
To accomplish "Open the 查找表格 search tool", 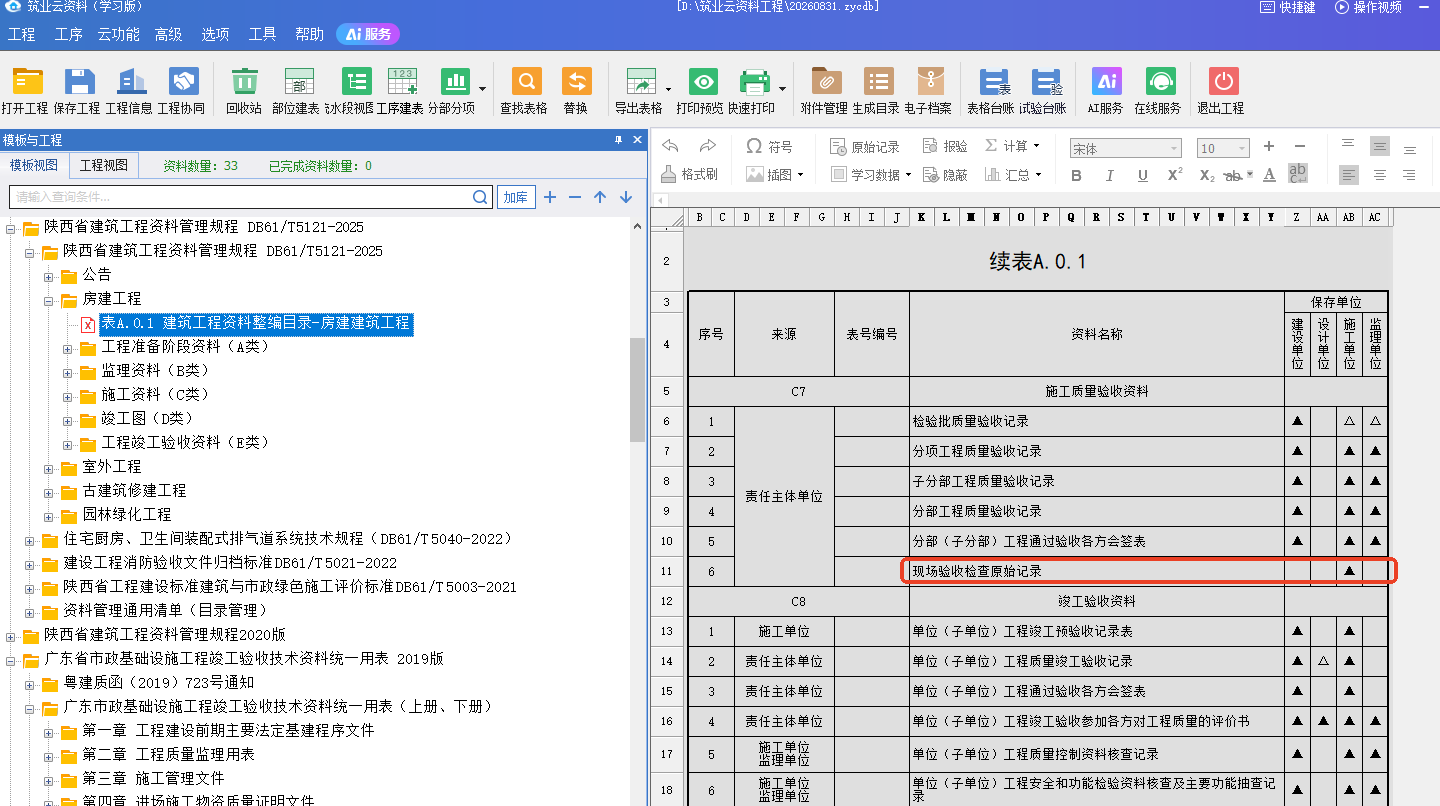I will click(524, 91).
